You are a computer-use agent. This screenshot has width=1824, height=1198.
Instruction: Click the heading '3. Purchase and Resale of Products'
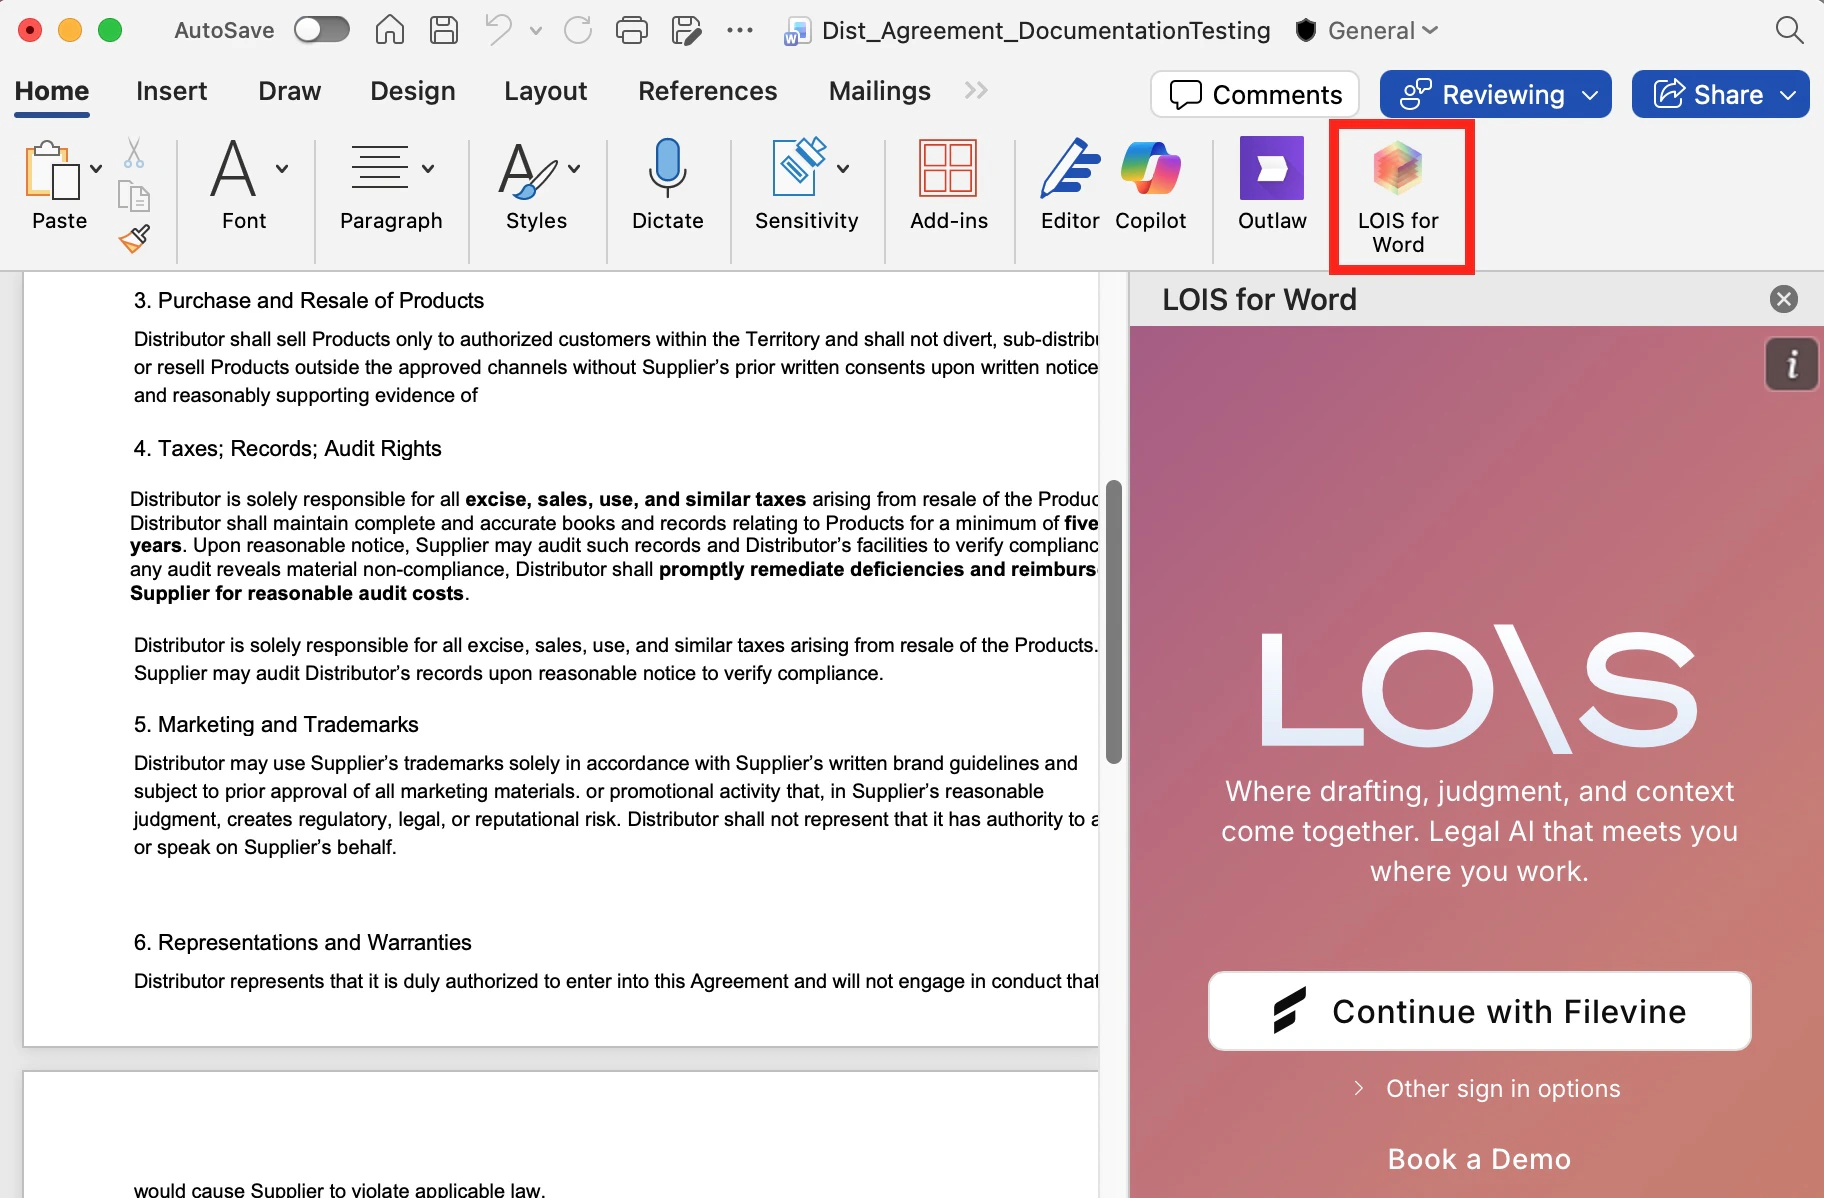(309, 300)
